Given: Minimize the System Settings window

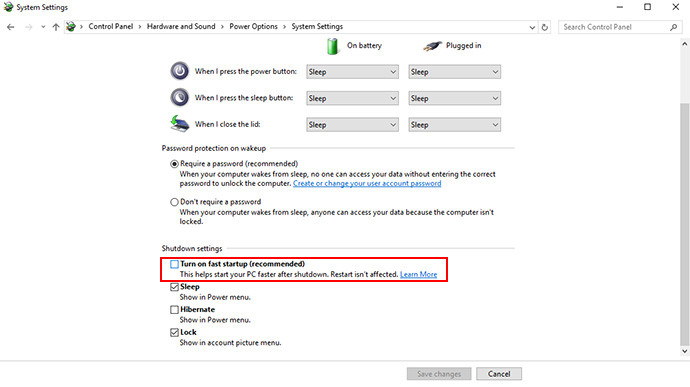Looking at the screenshot, I should click(620, 7).
